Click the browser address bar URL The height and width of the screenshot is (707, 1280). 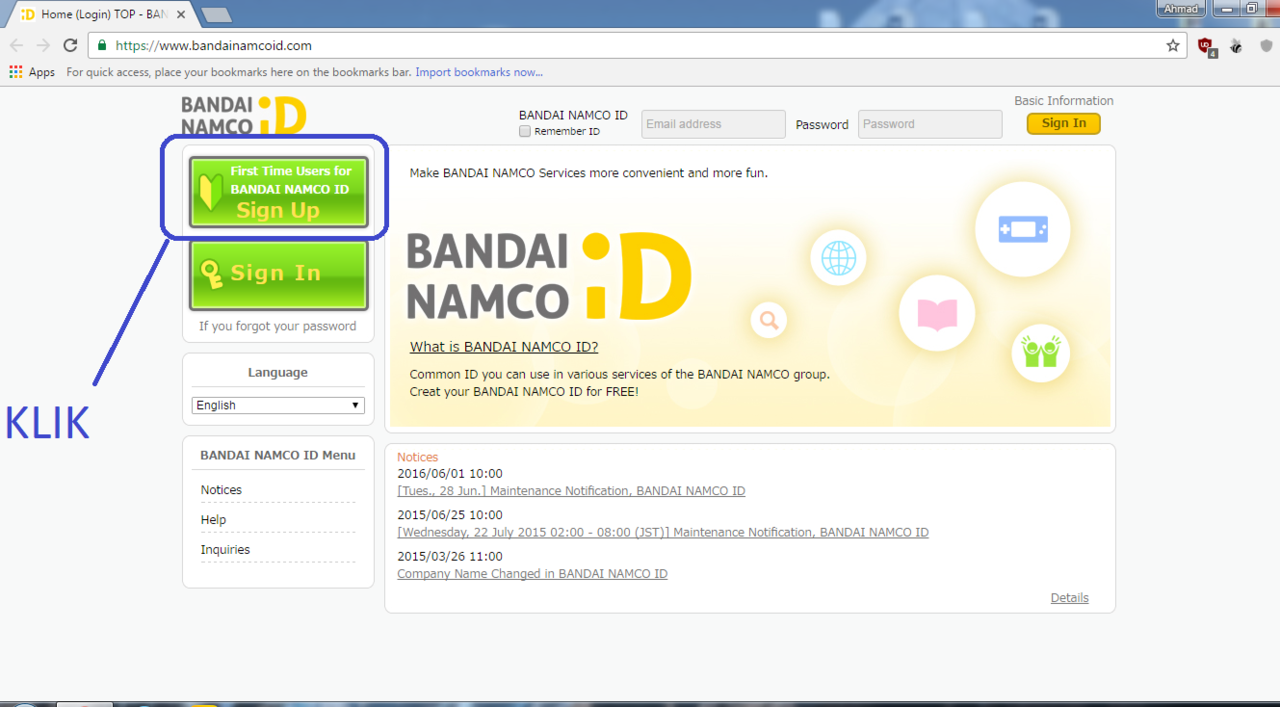click(214, 45)
